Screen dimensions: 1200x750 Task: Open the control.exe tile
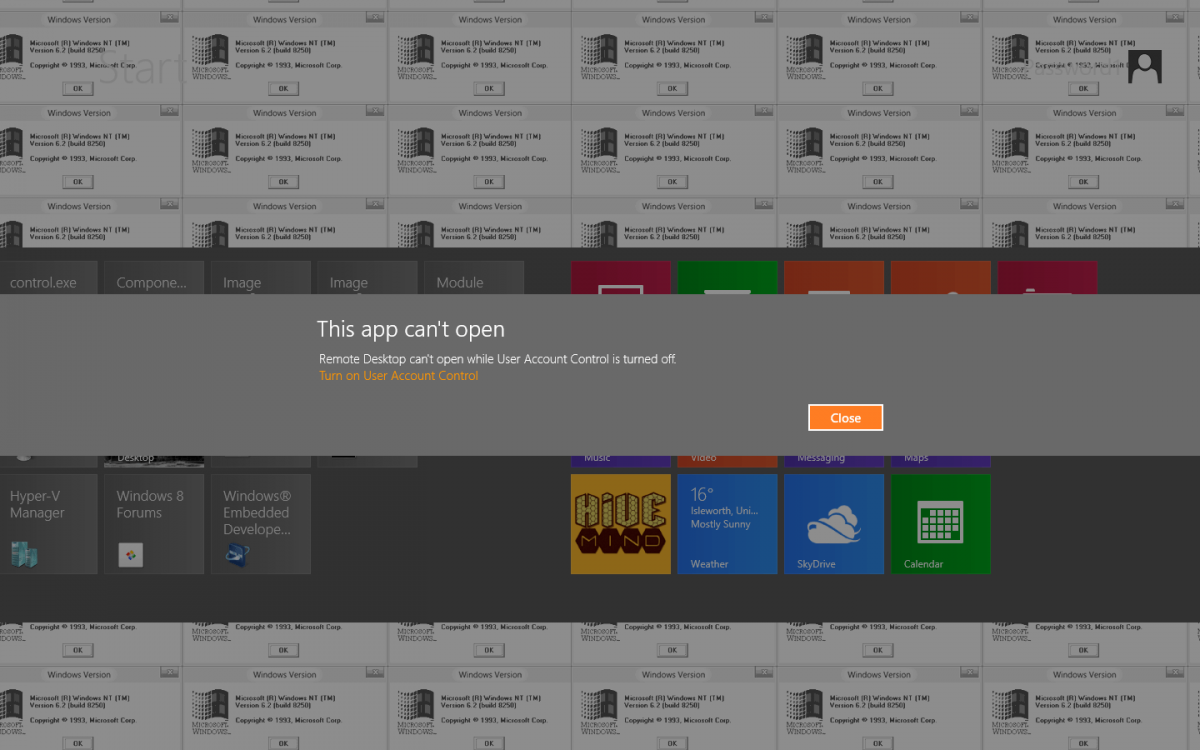tap(48, 278)
